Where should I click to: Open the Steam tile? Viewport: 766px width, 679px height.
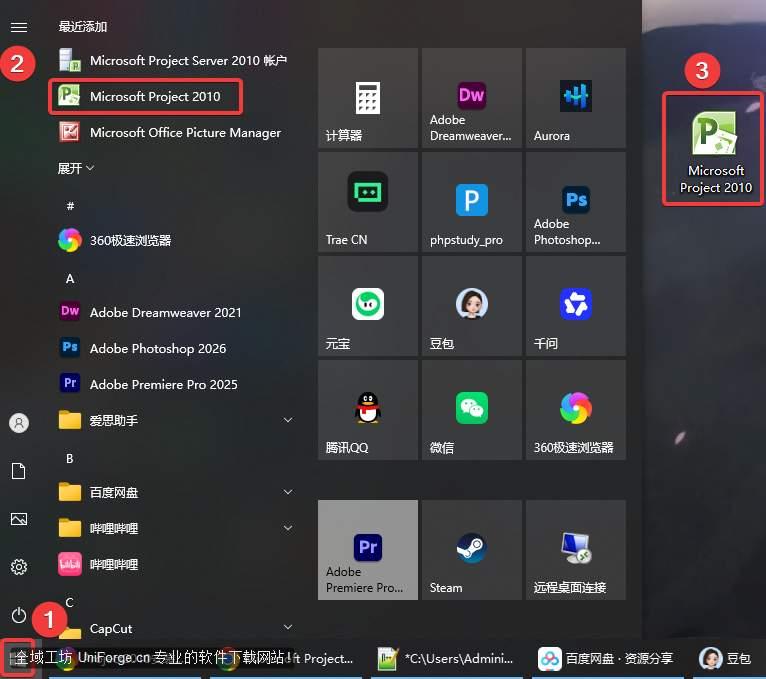472,550
